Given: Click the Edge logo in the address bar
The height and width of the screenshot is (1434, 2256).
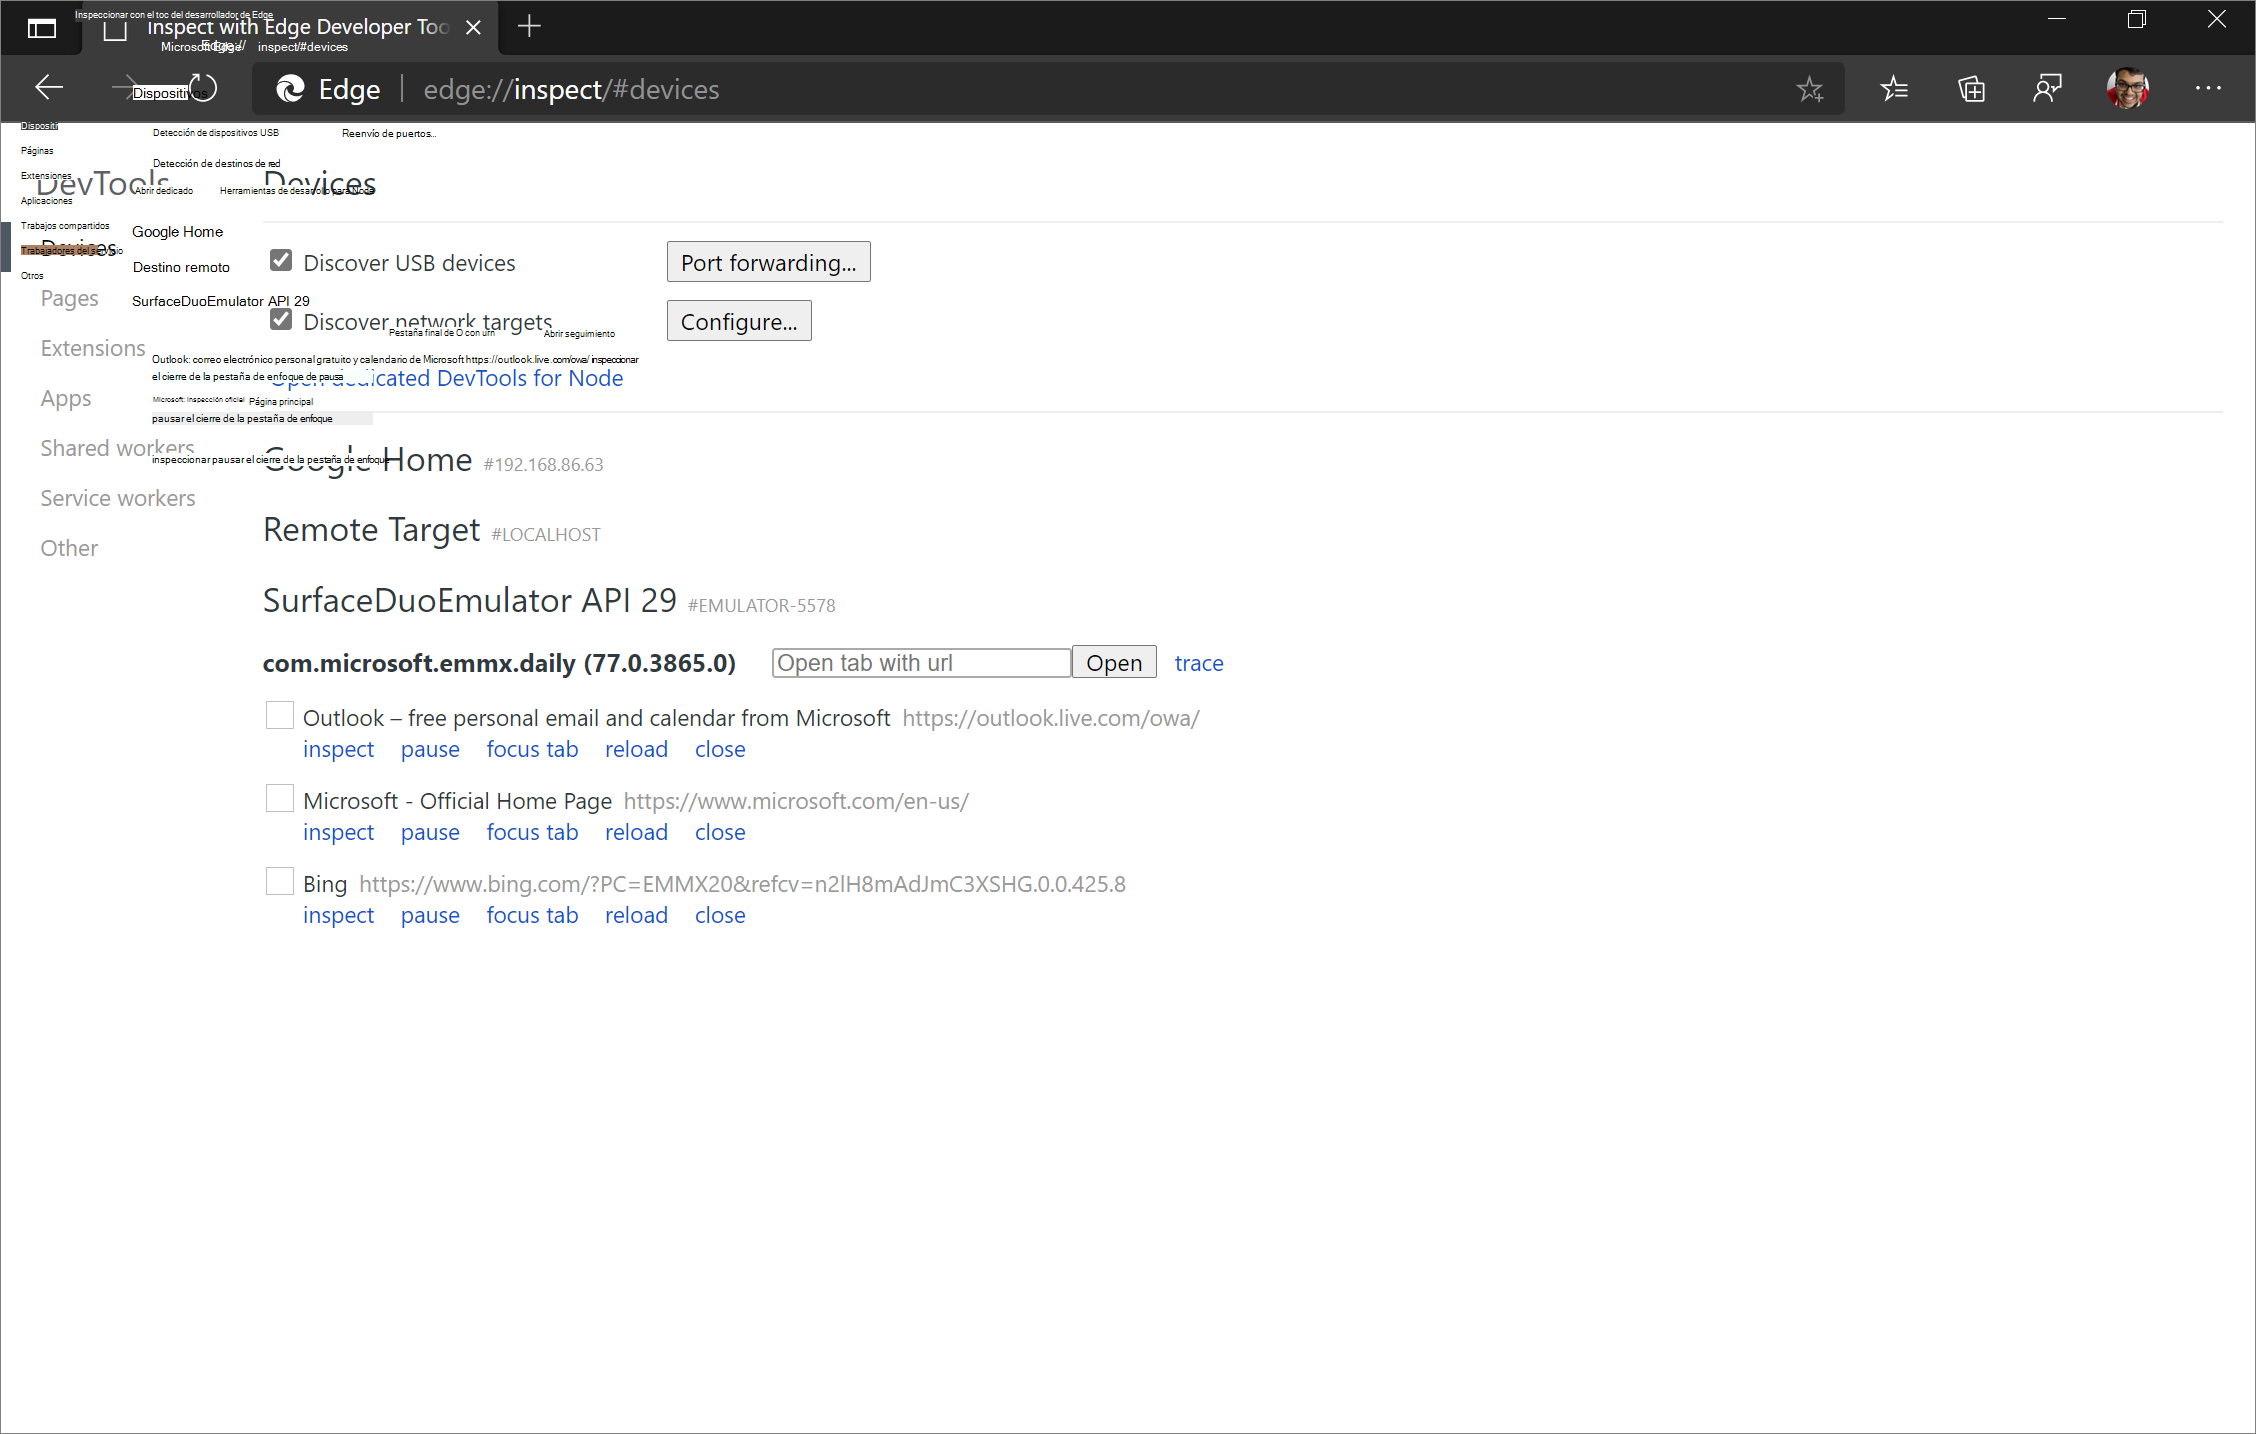Looking at the screenshot, I should 291,89.
